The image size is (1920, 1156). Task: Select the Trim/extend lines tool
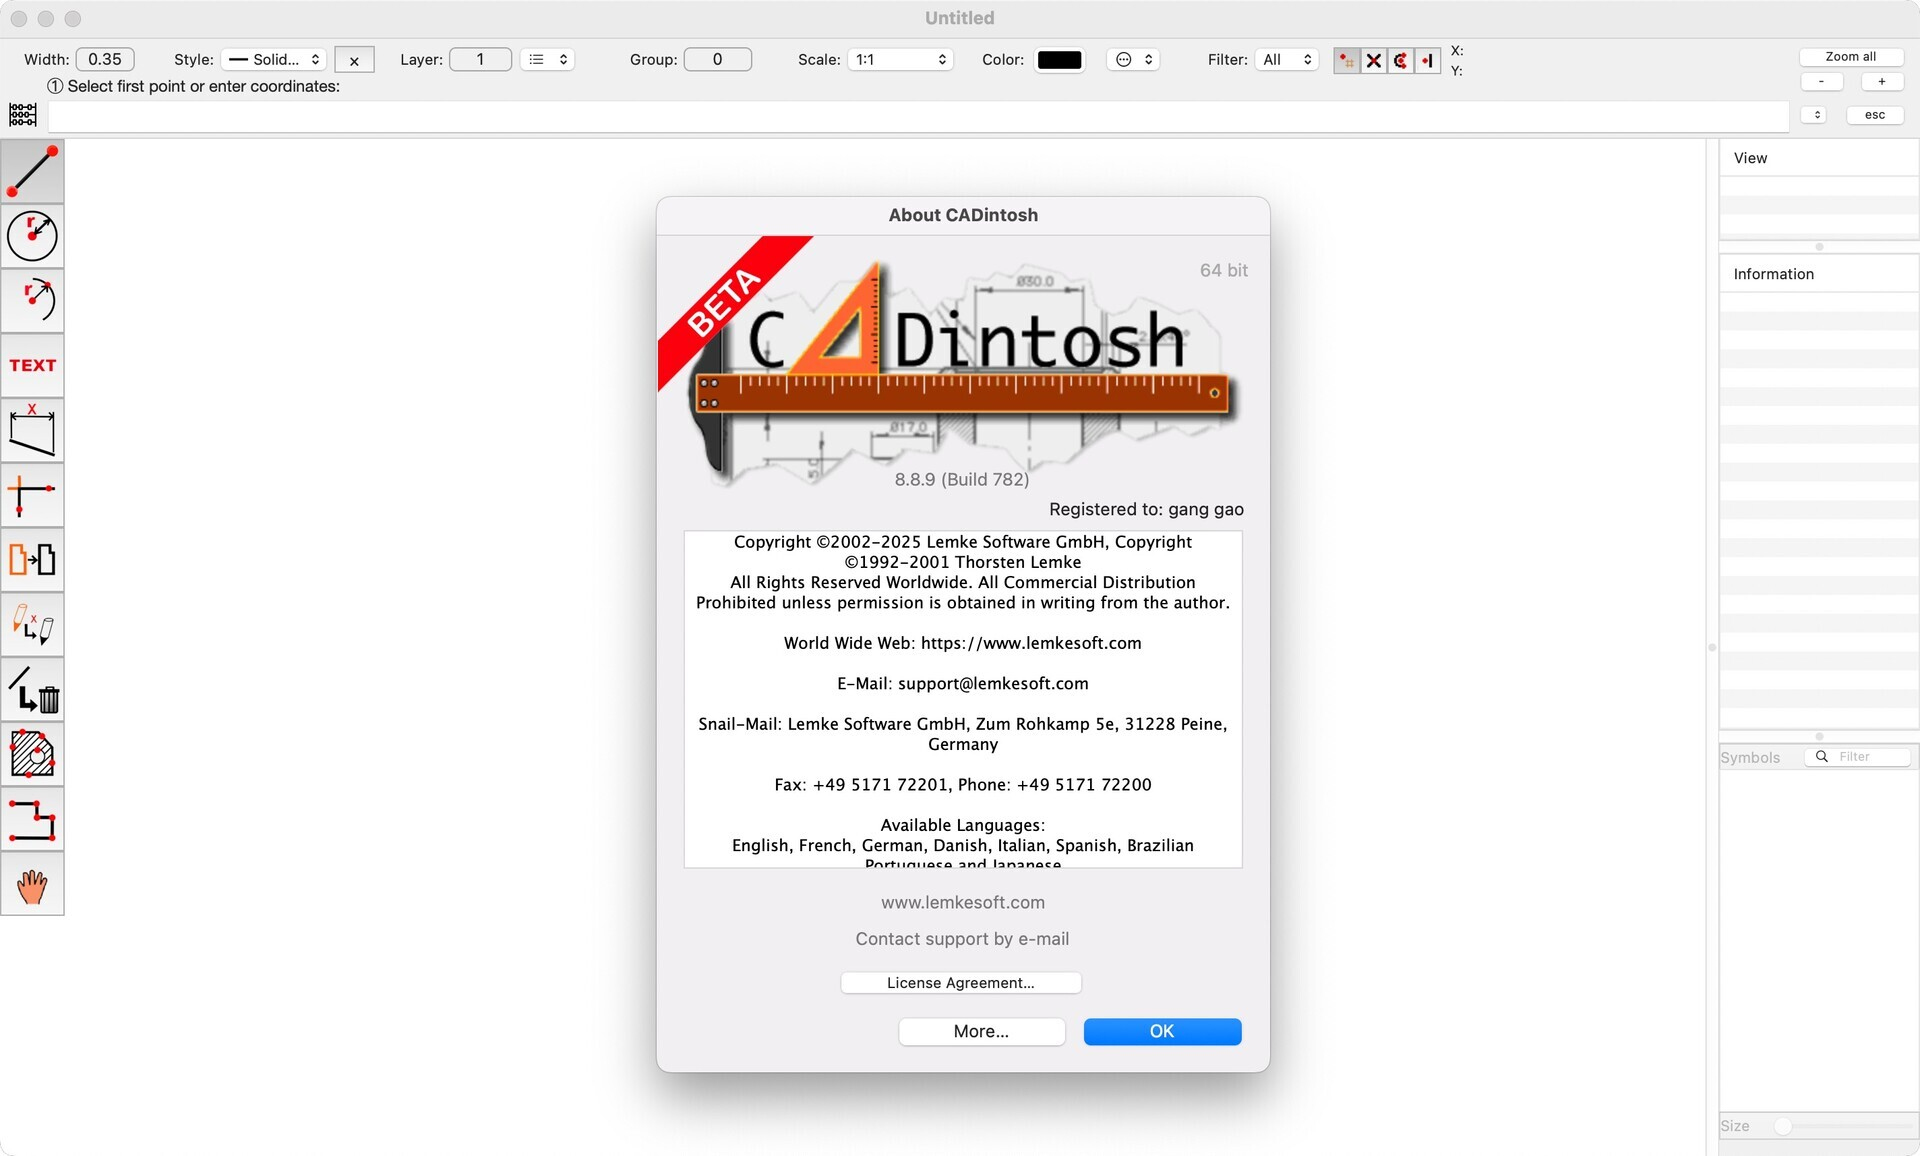coord(32,495)
